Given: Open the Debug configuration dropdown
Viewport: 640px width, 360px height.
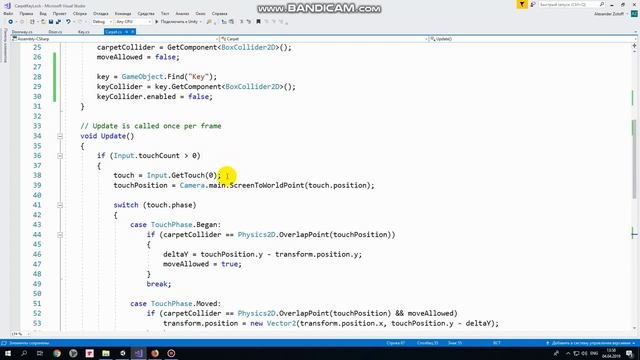Looking at the screenshot, I should [x=102, y=22].
